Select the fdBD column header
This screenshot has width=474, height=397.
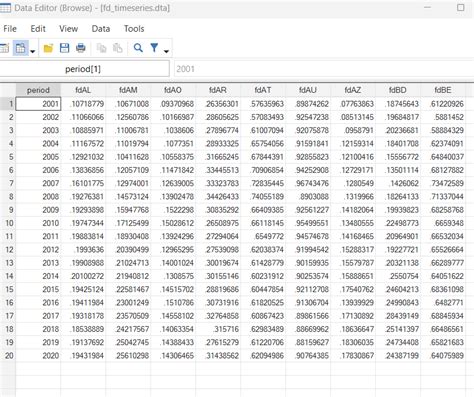click(x=398, y=90)
